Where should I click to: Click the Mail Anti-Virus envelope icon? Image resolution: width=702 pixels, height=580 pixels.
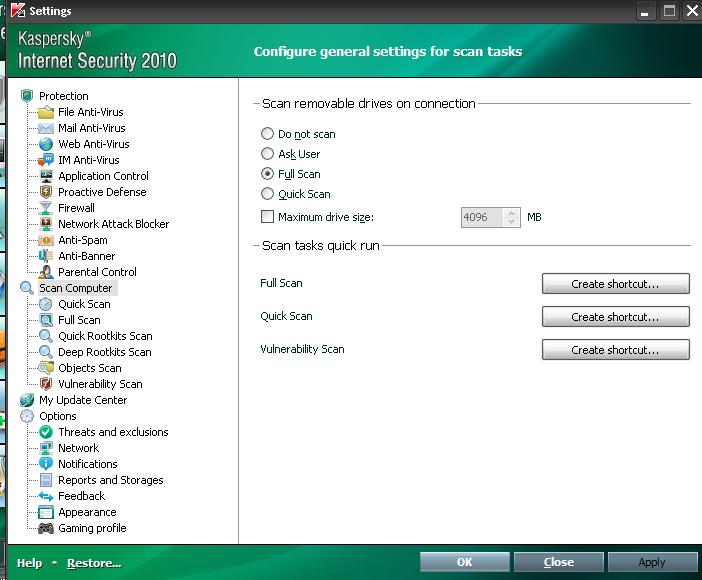pyautogui.click(x=46, y=128)
